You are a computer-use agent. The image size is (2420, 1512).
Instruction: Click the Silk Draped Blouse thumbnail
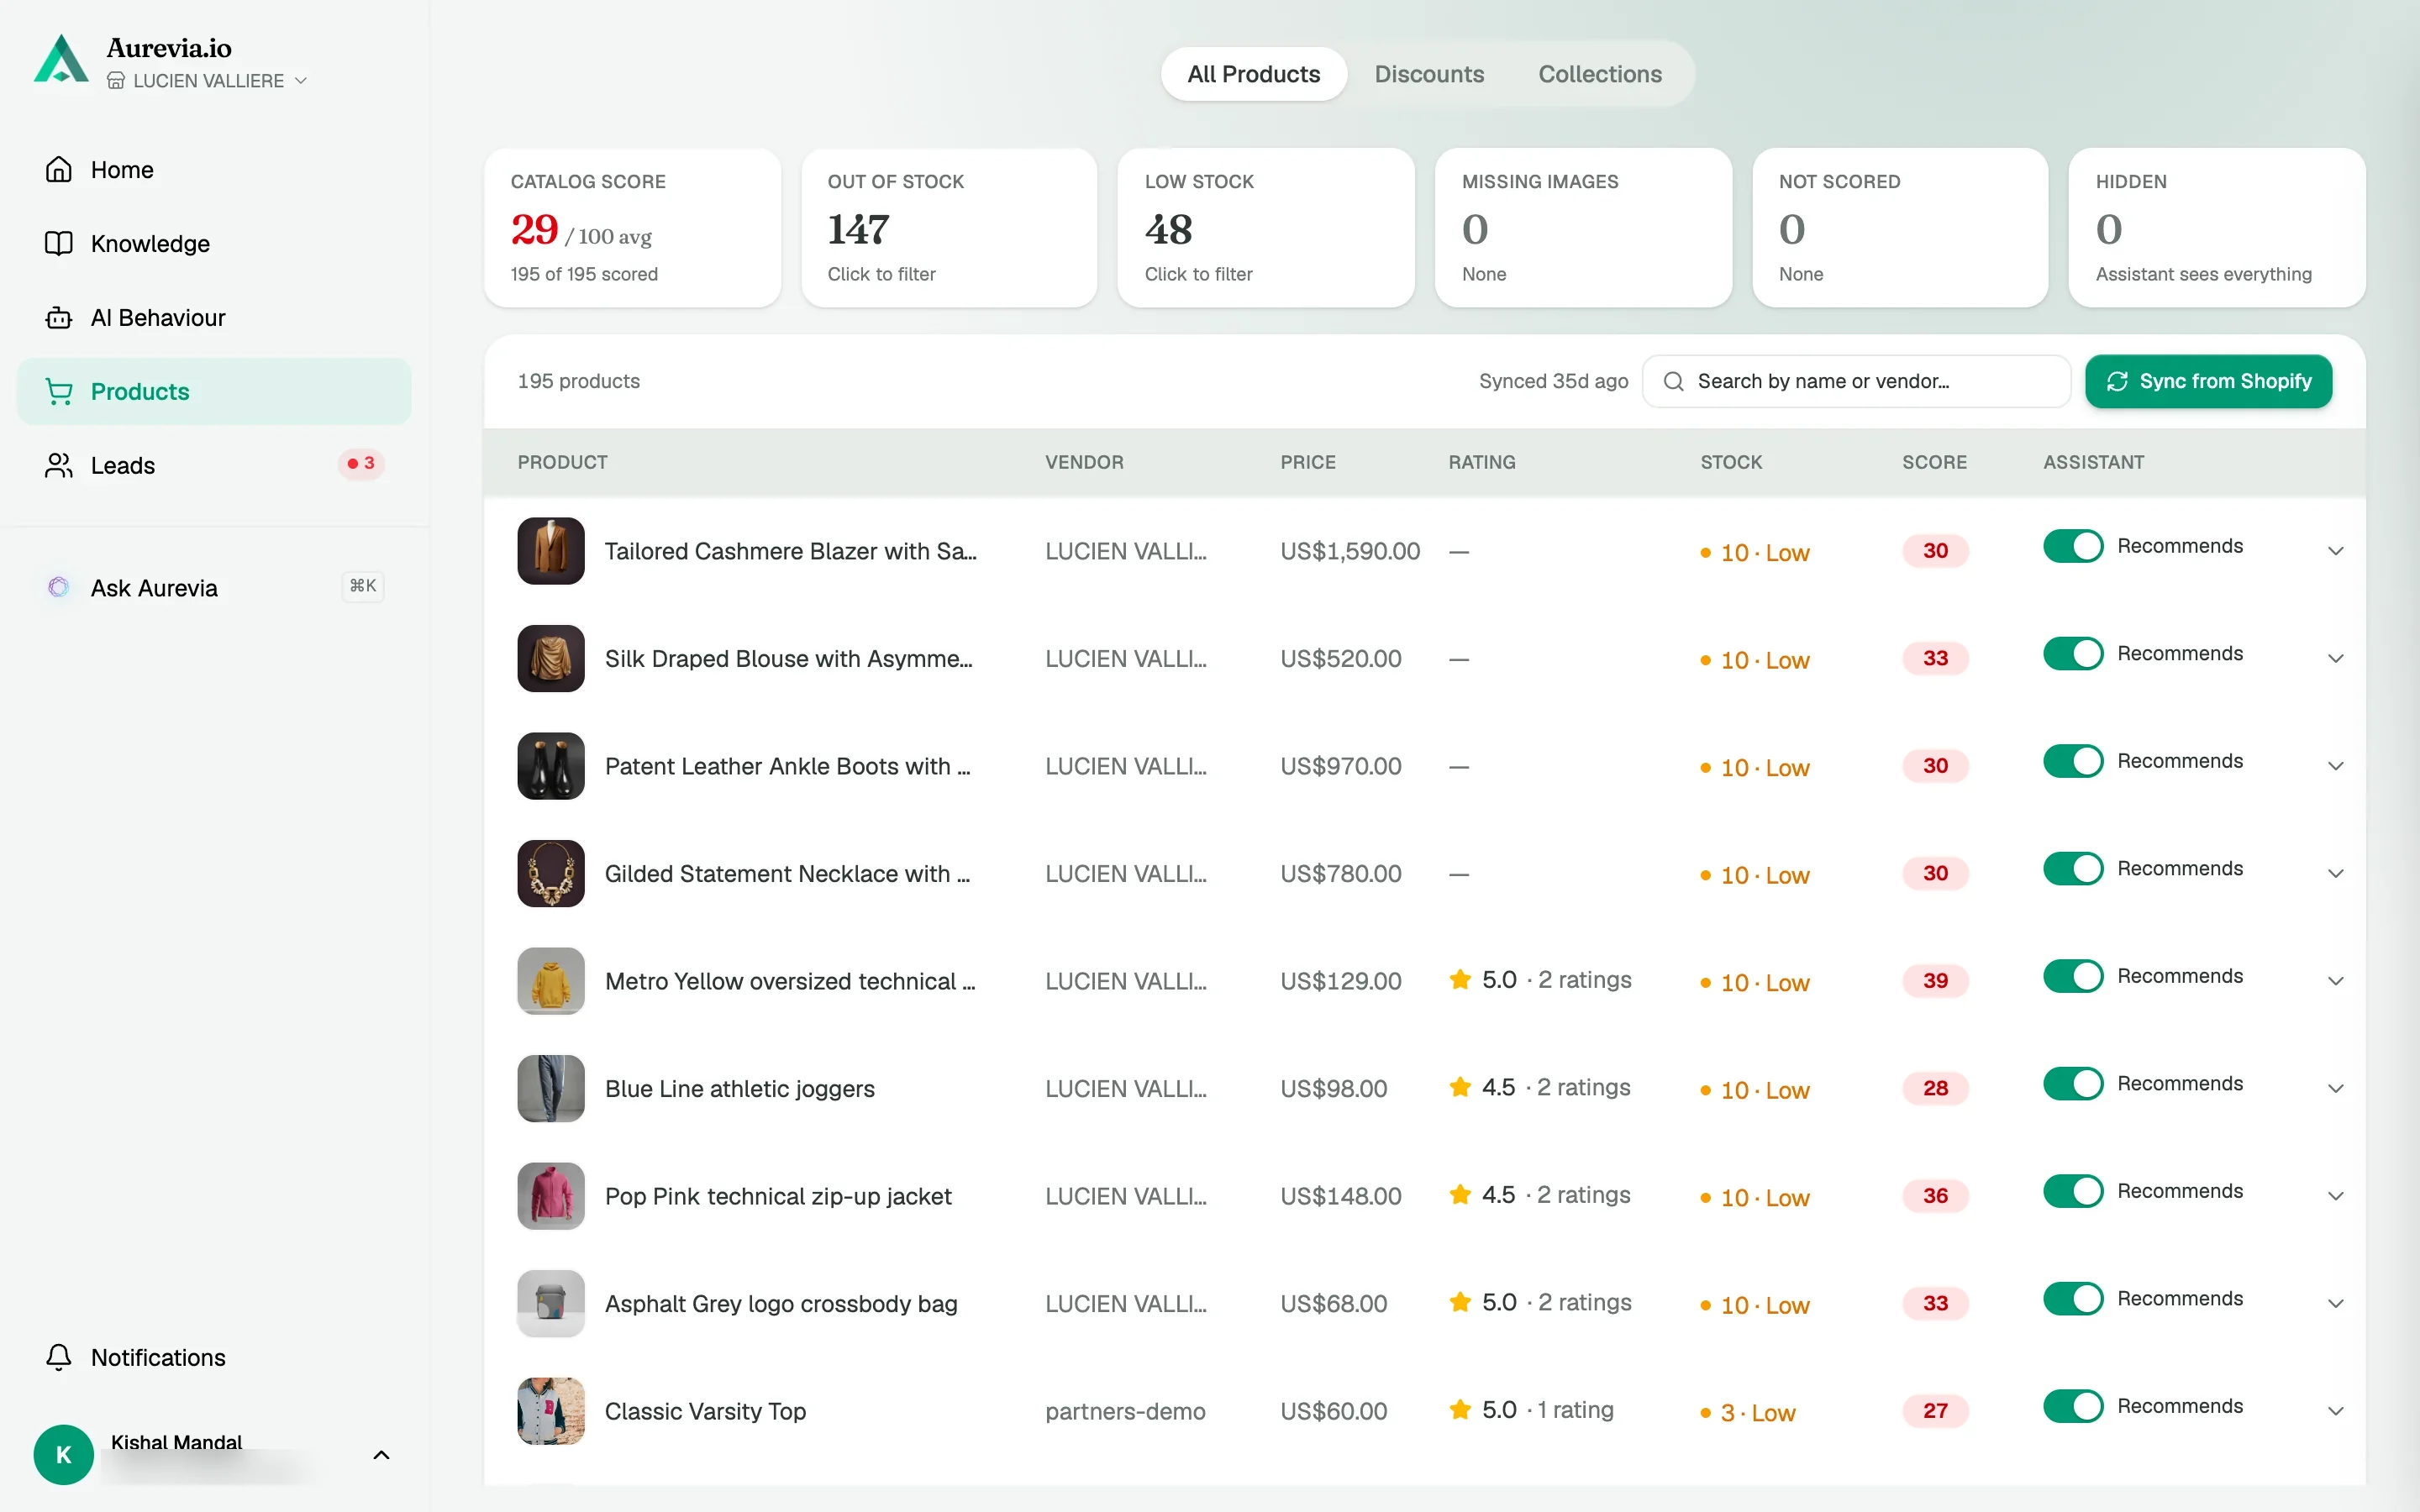[550, 658]
